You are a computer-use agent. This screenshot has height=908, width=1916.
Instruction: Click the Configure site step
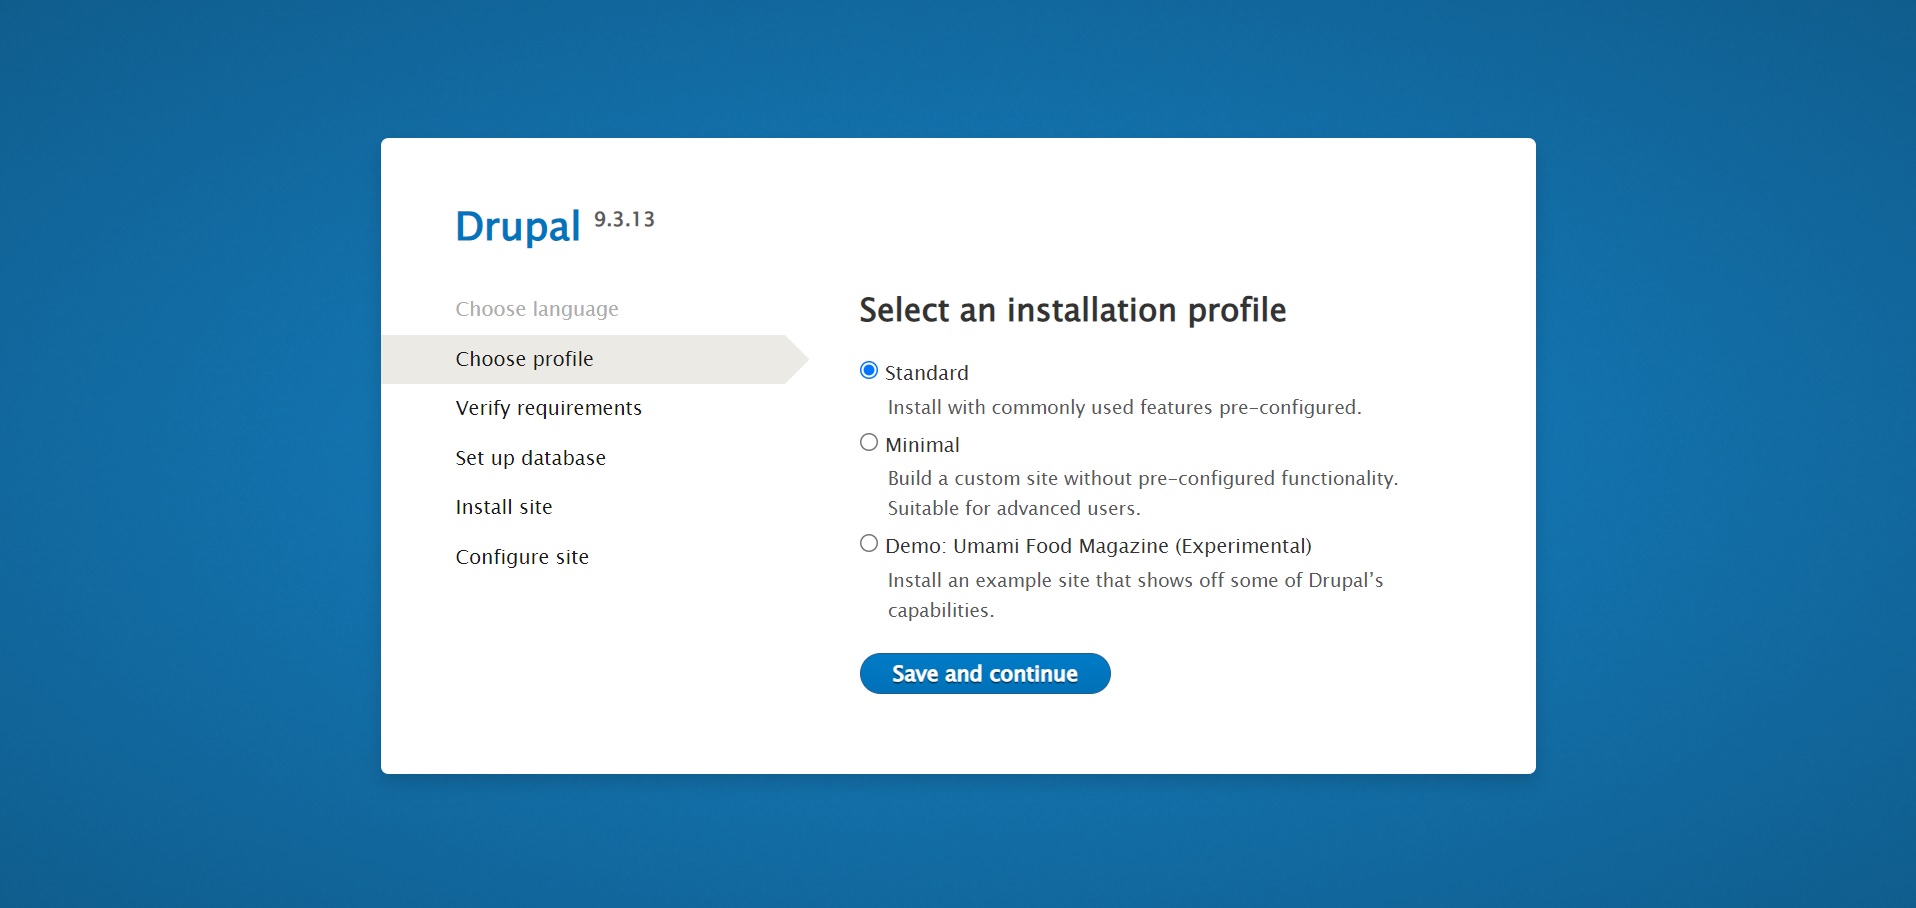[522, 557]
